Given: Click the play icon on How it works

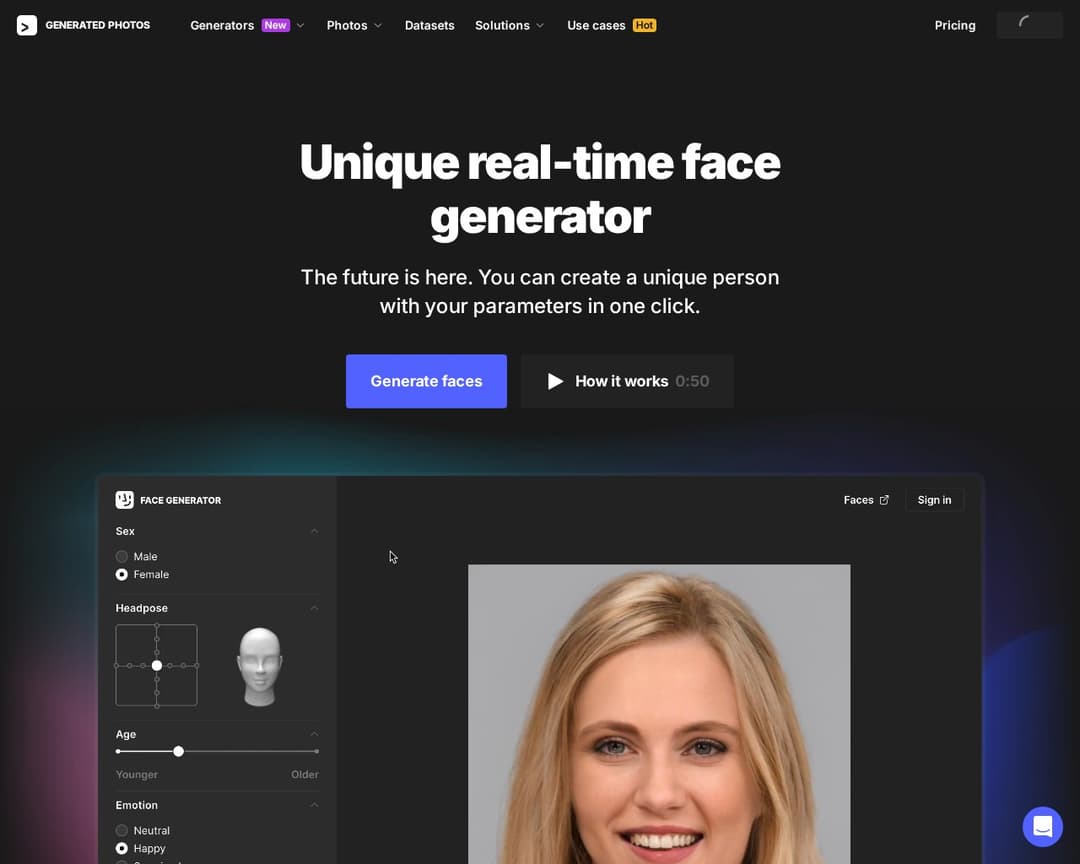Looking at the screenshot, I should coord(555,381).
